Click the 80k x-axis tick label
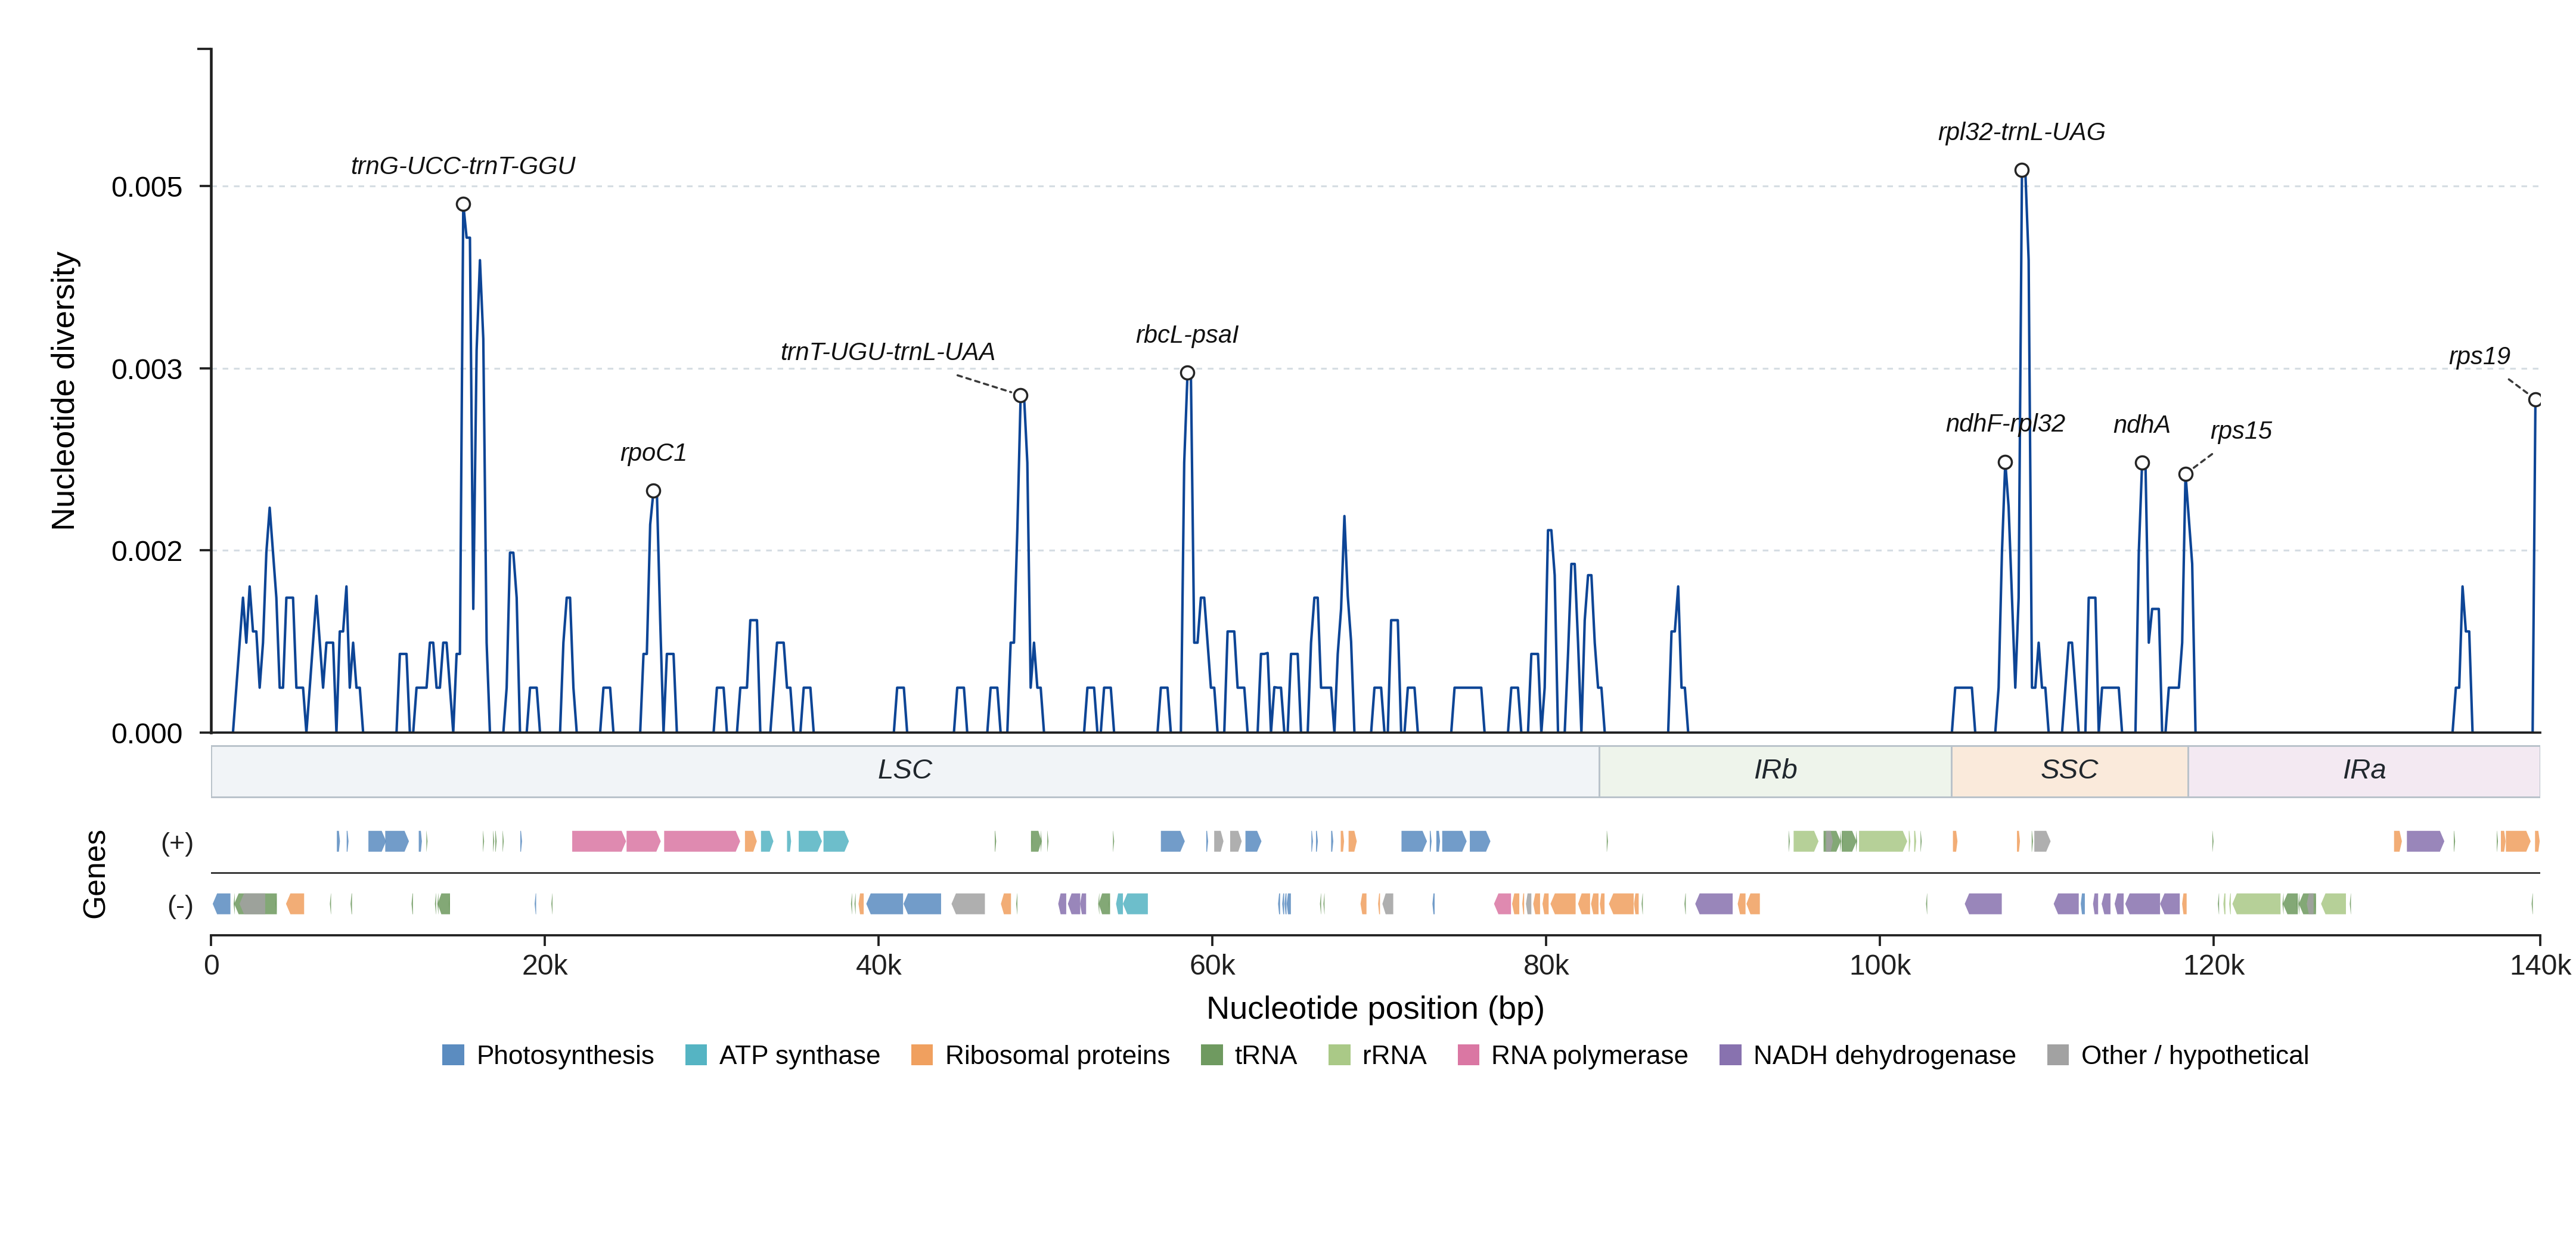 click(x=1546, y=965)
